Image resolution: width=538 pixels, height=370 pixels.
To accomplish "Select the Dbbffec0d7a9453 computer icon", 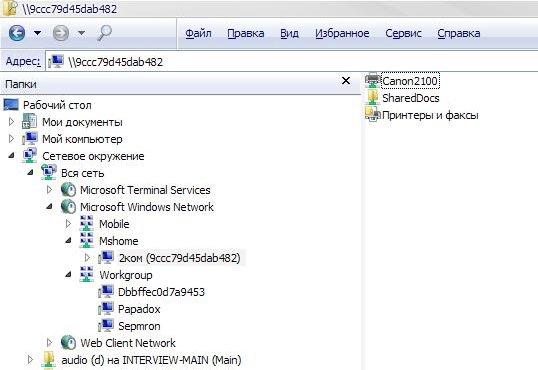I will coord(106,291).
